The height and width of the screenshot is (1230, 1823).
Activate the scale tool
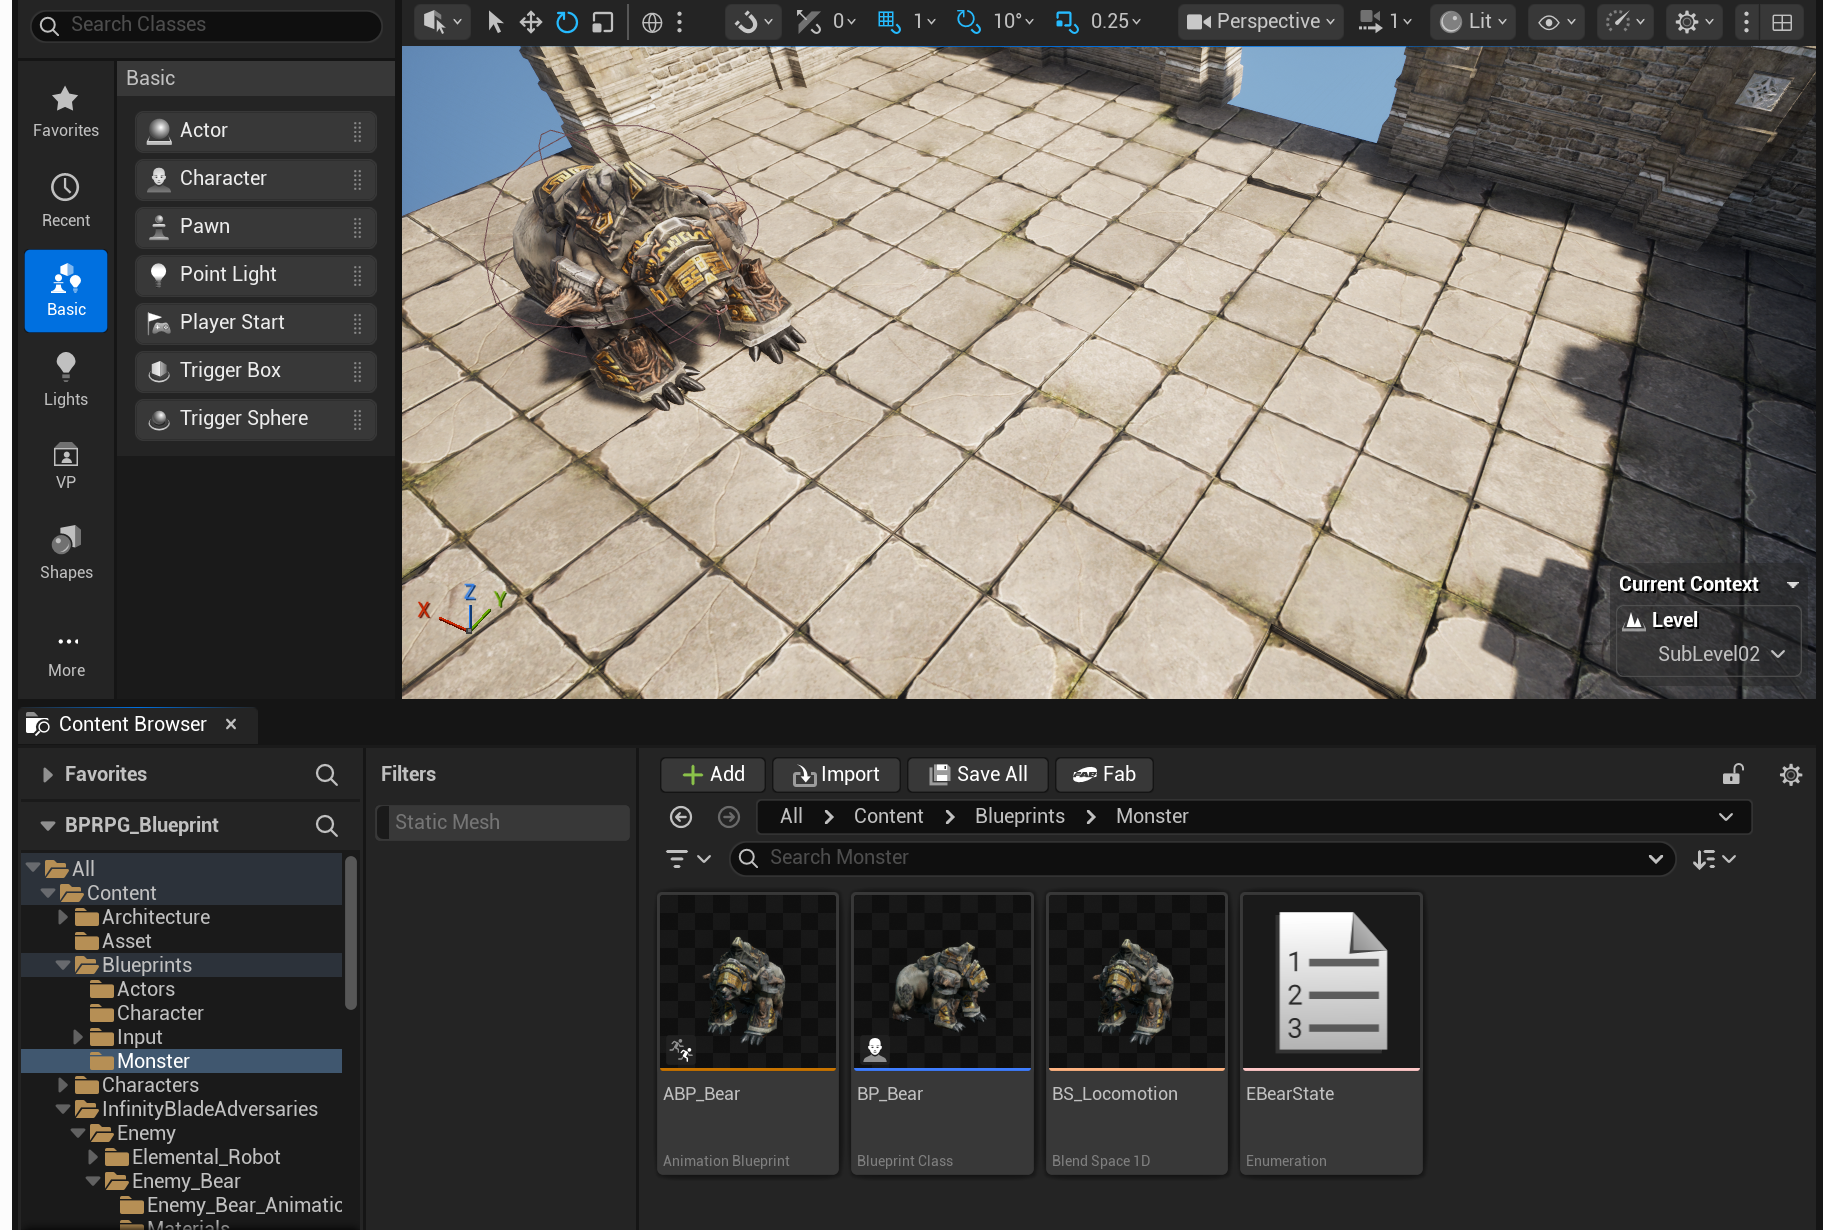click(x=603, y=21)
